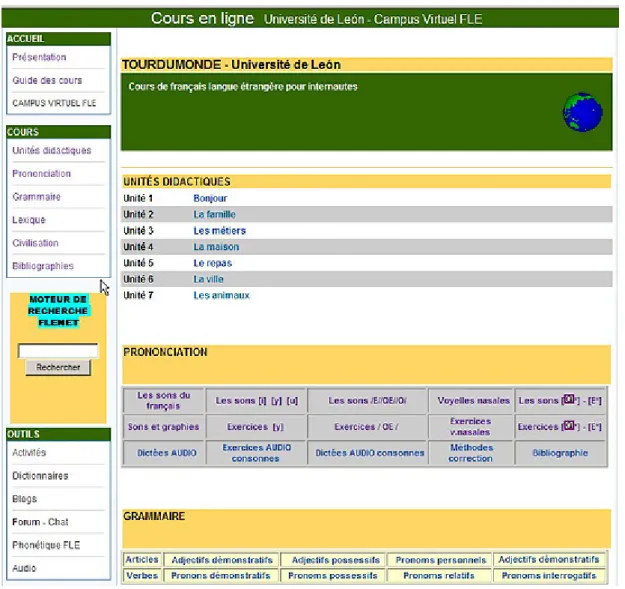Click the Moteur de Recherche Flenet logo

click(58, 311)
